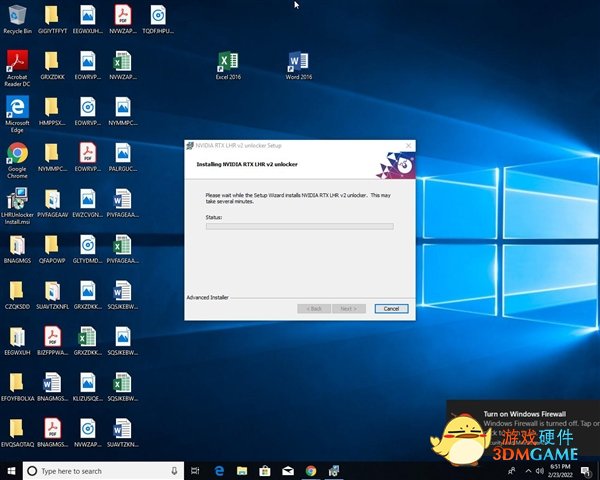Select the TQDFJHPU audio file icon
The image size is (600, 480).
(x=158, y=20)
